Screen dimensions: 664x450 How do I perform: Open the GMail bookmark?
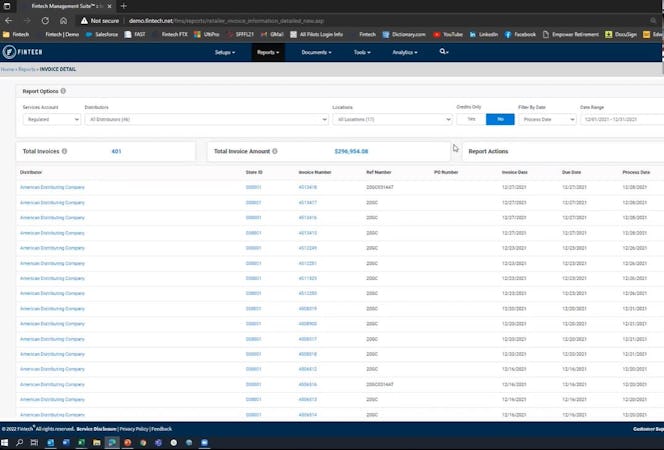272,34
